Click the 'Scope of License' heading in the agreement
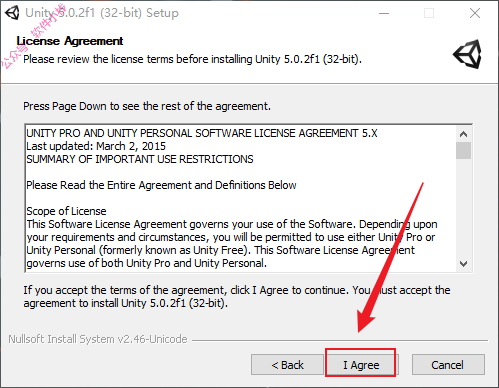499x388 pixels. click(x=66, y=211)
